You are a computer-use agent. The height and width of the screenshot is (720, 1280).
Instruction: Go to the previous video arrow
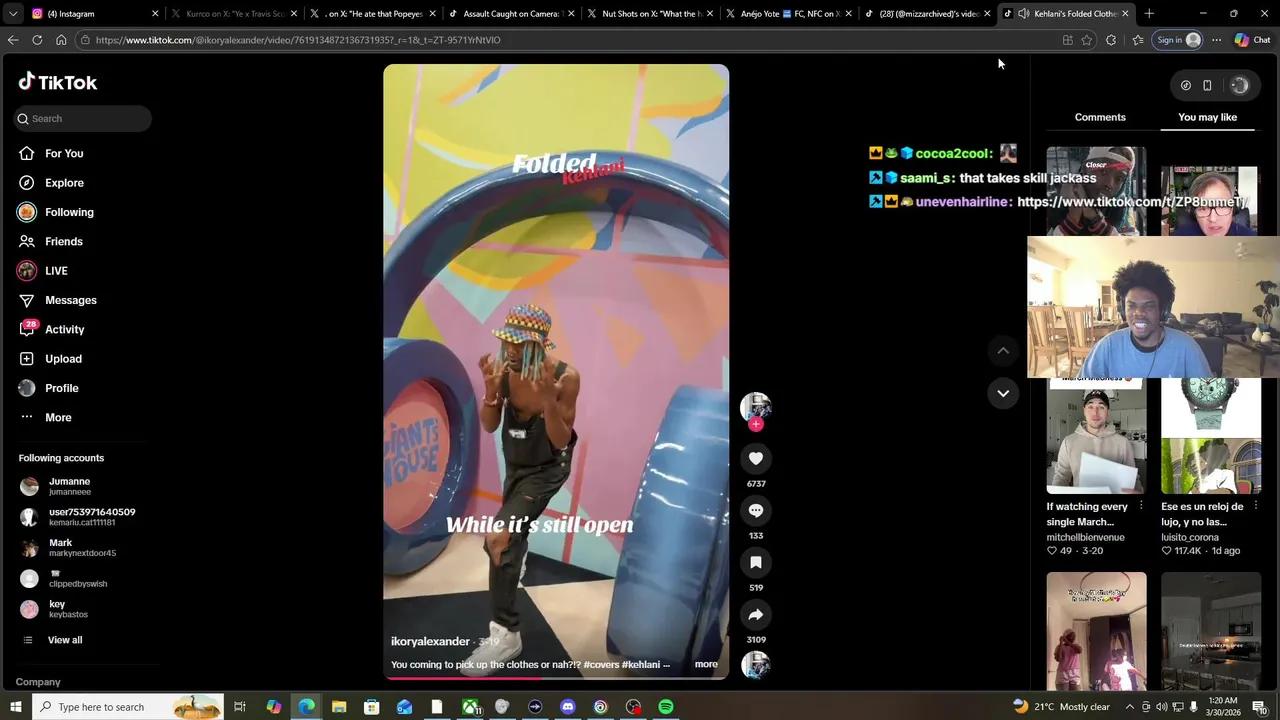(x=1003, y=351)
